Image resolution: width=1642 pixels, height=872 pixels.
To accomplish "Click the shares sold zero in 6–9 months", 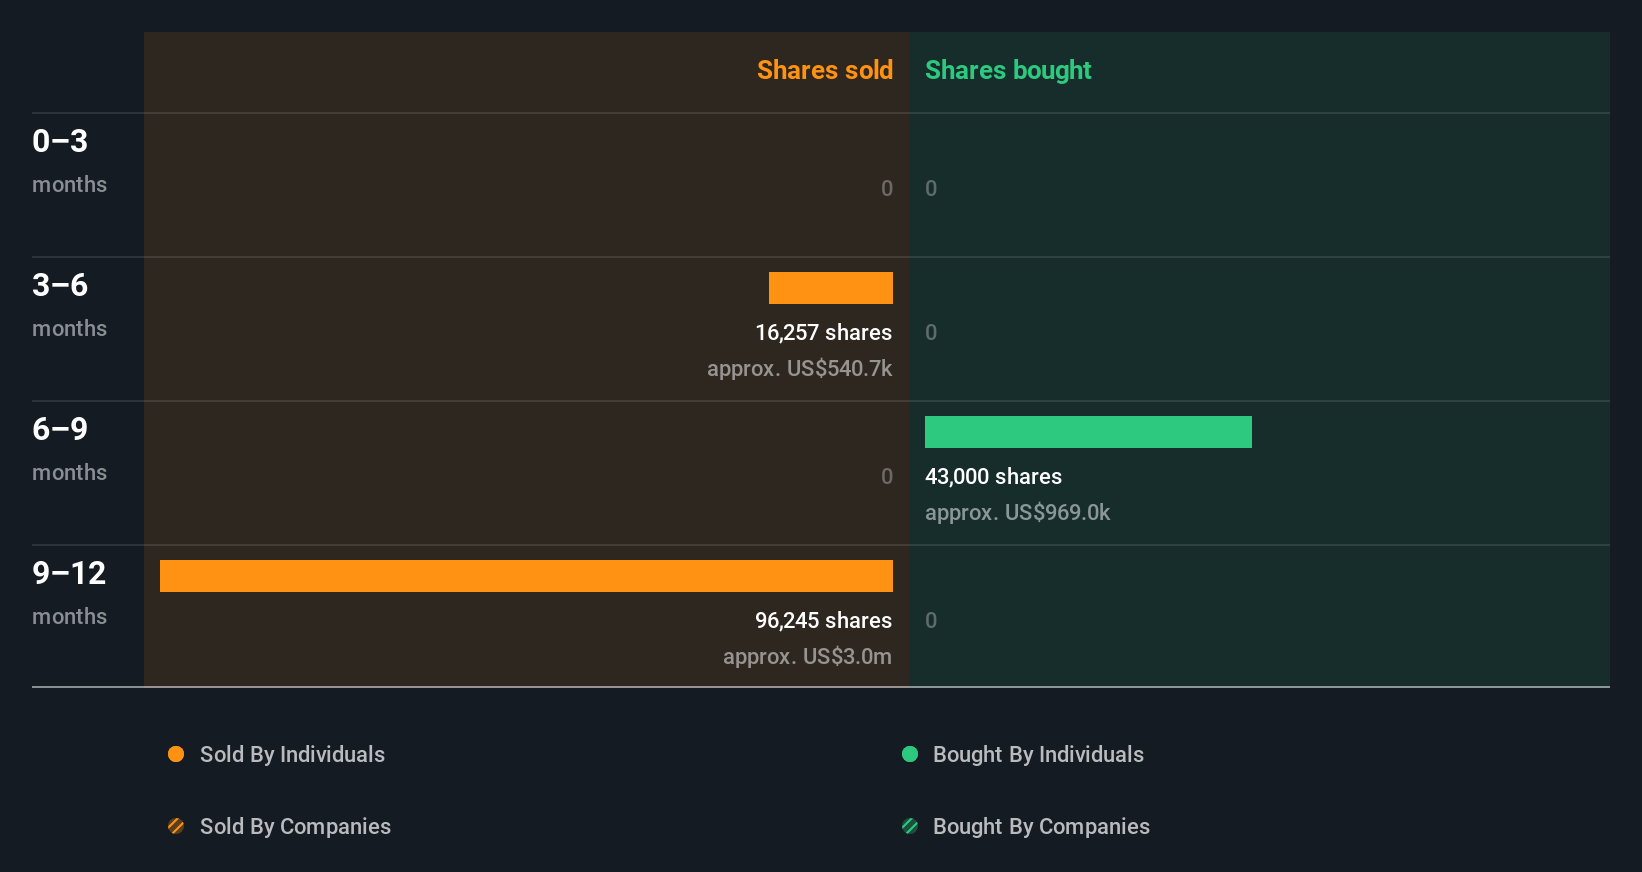I will click(887, 477).
